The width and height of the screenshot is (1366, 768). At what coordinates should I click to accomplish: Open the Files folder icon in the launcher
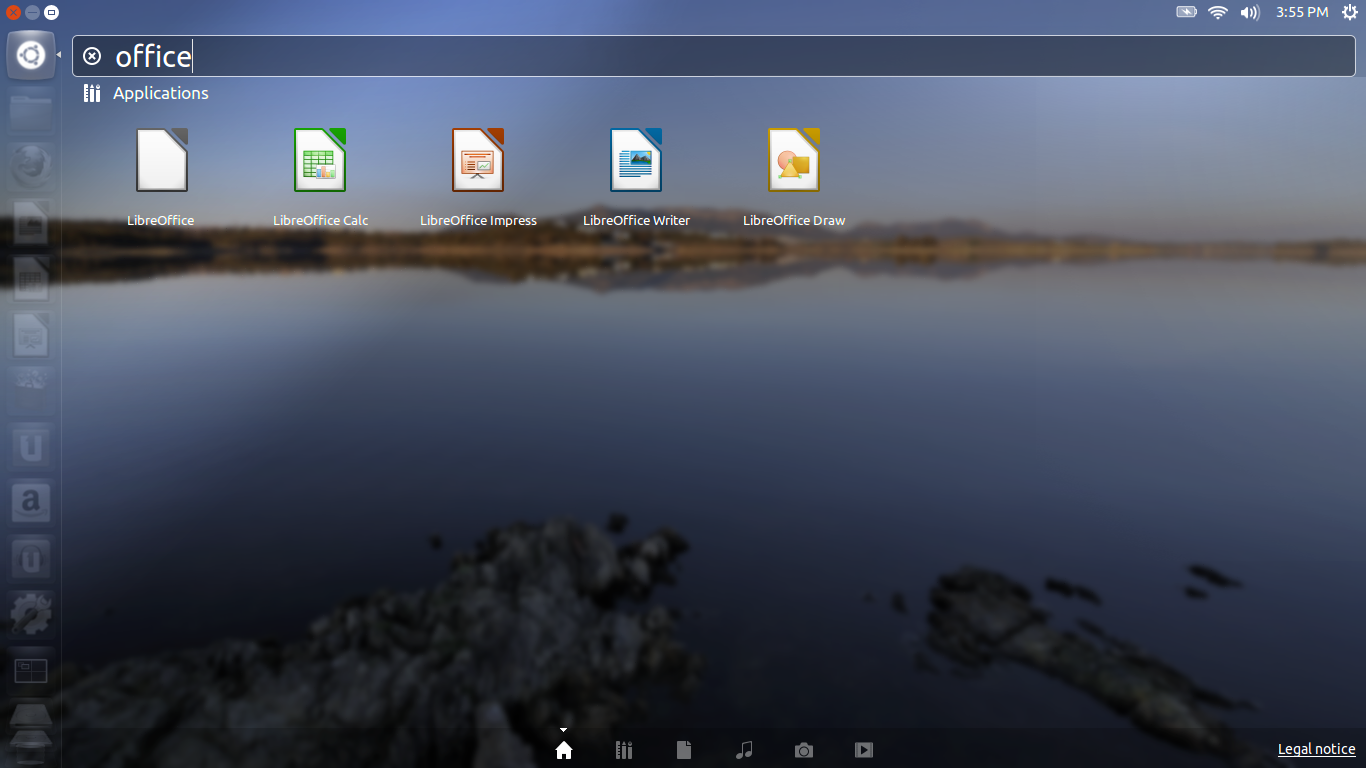click(31, 110)
